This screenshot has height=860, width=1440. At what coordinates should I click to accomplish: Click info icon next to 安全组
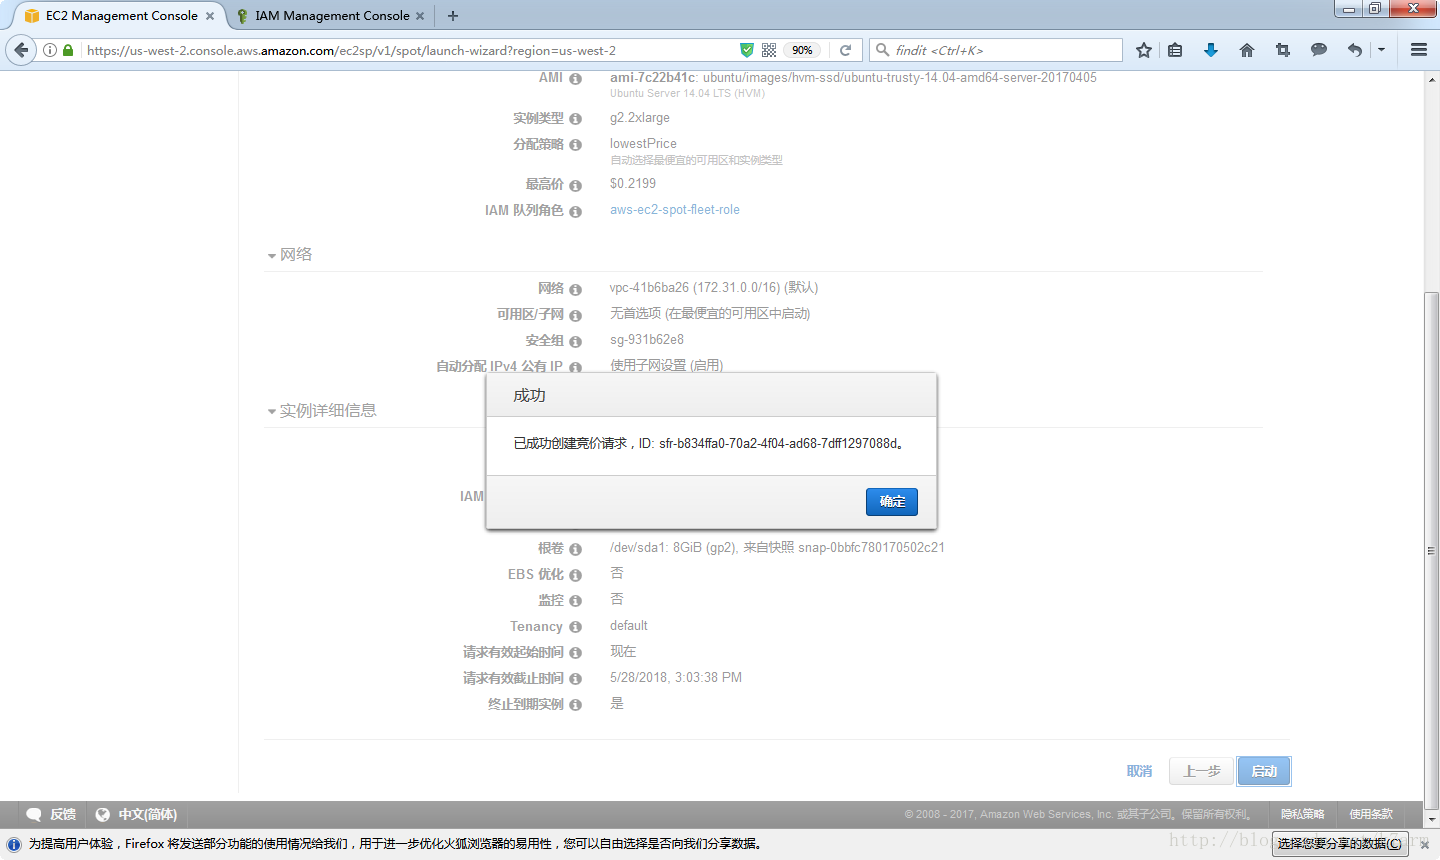(575, 341)
